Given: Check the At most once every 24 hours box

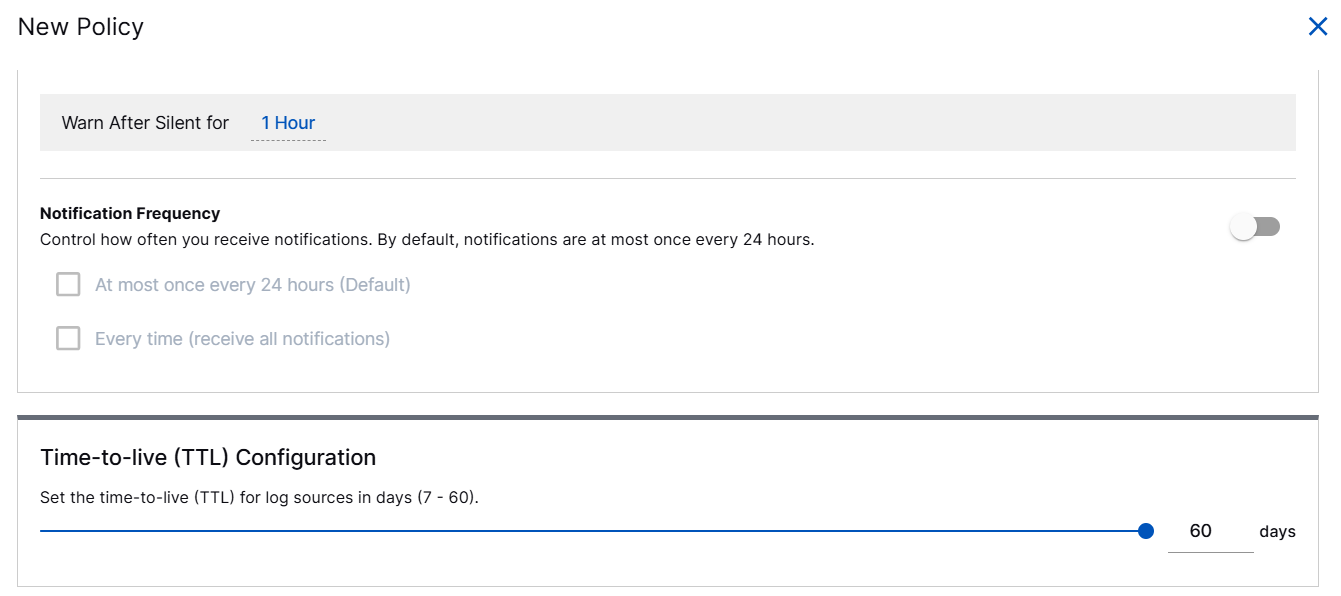Looking at the screenshot, I should (68, 285).
